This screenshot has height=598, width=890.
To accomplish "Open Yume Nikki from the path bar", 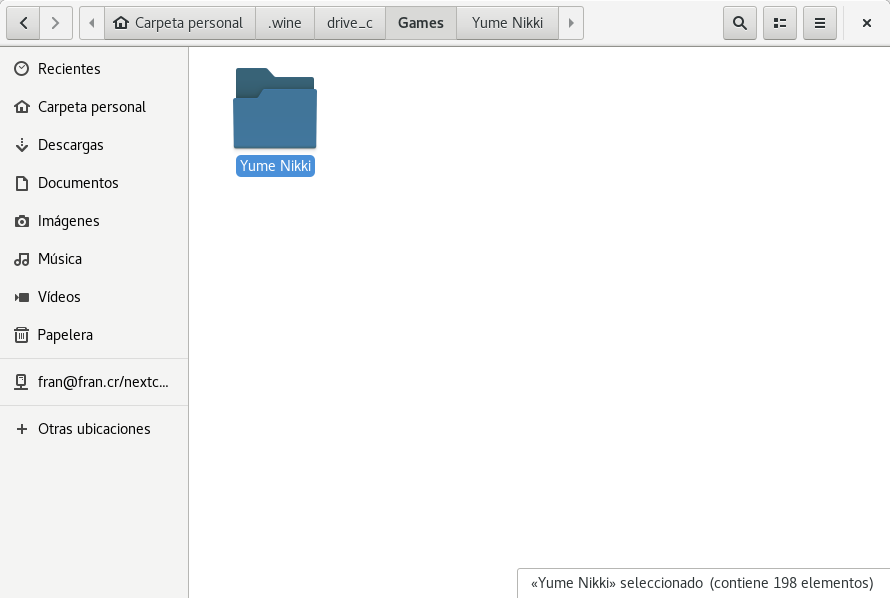I will tap(507, 23).
